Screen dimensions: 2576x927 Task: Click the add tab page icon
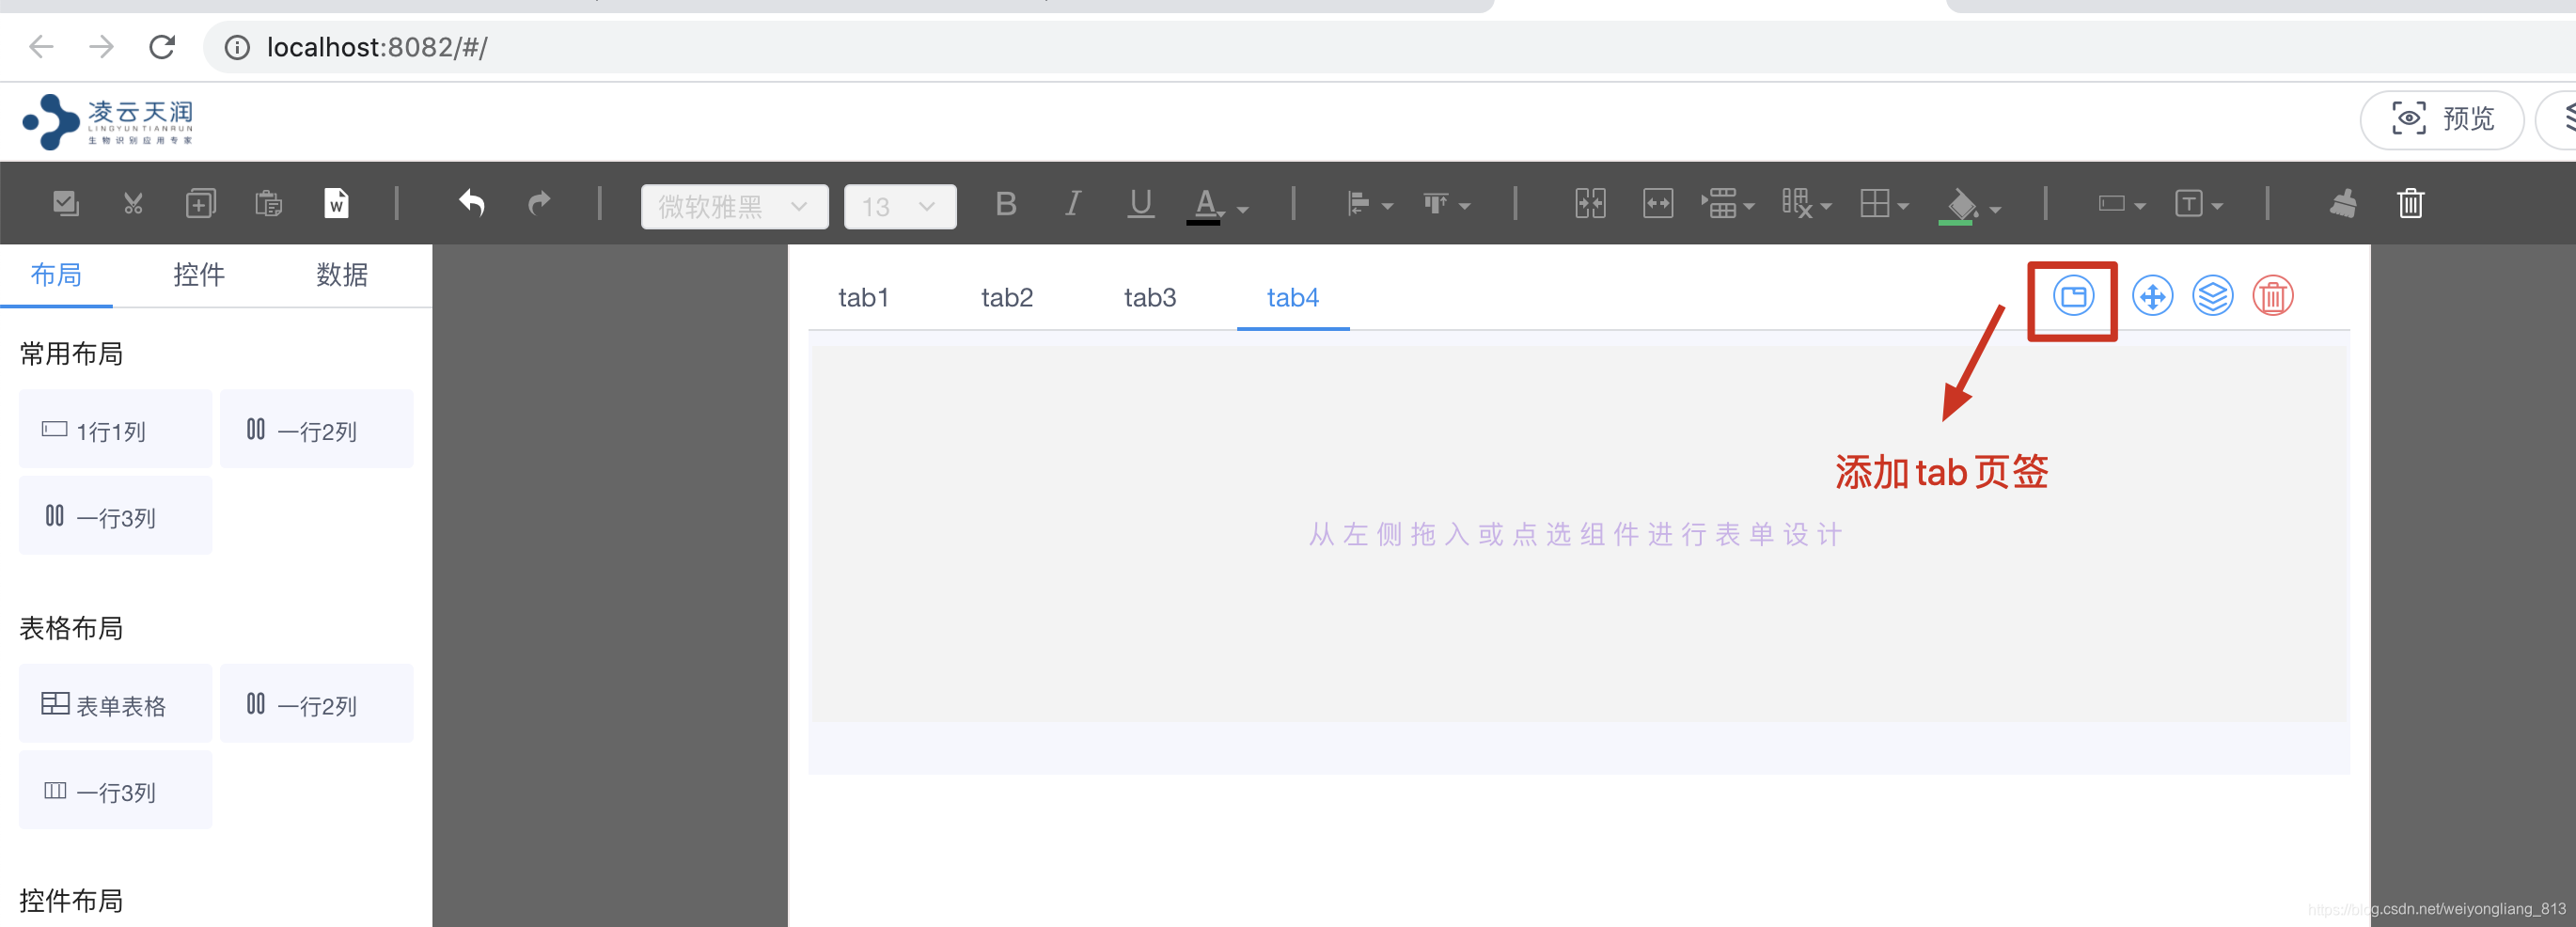pyautogui.click(x=2073, y=296)
